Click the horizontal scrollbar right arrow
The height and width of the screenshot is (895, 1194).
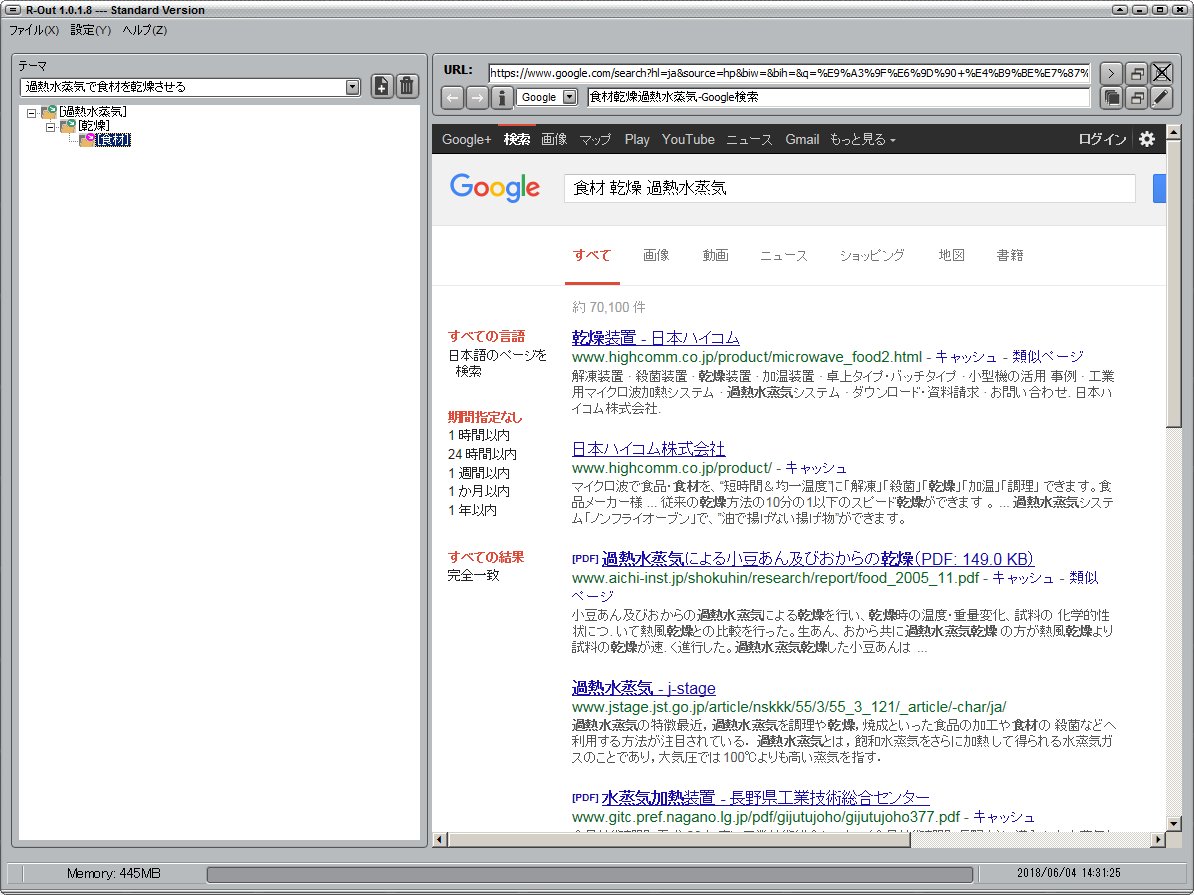tap(1158, 839)
